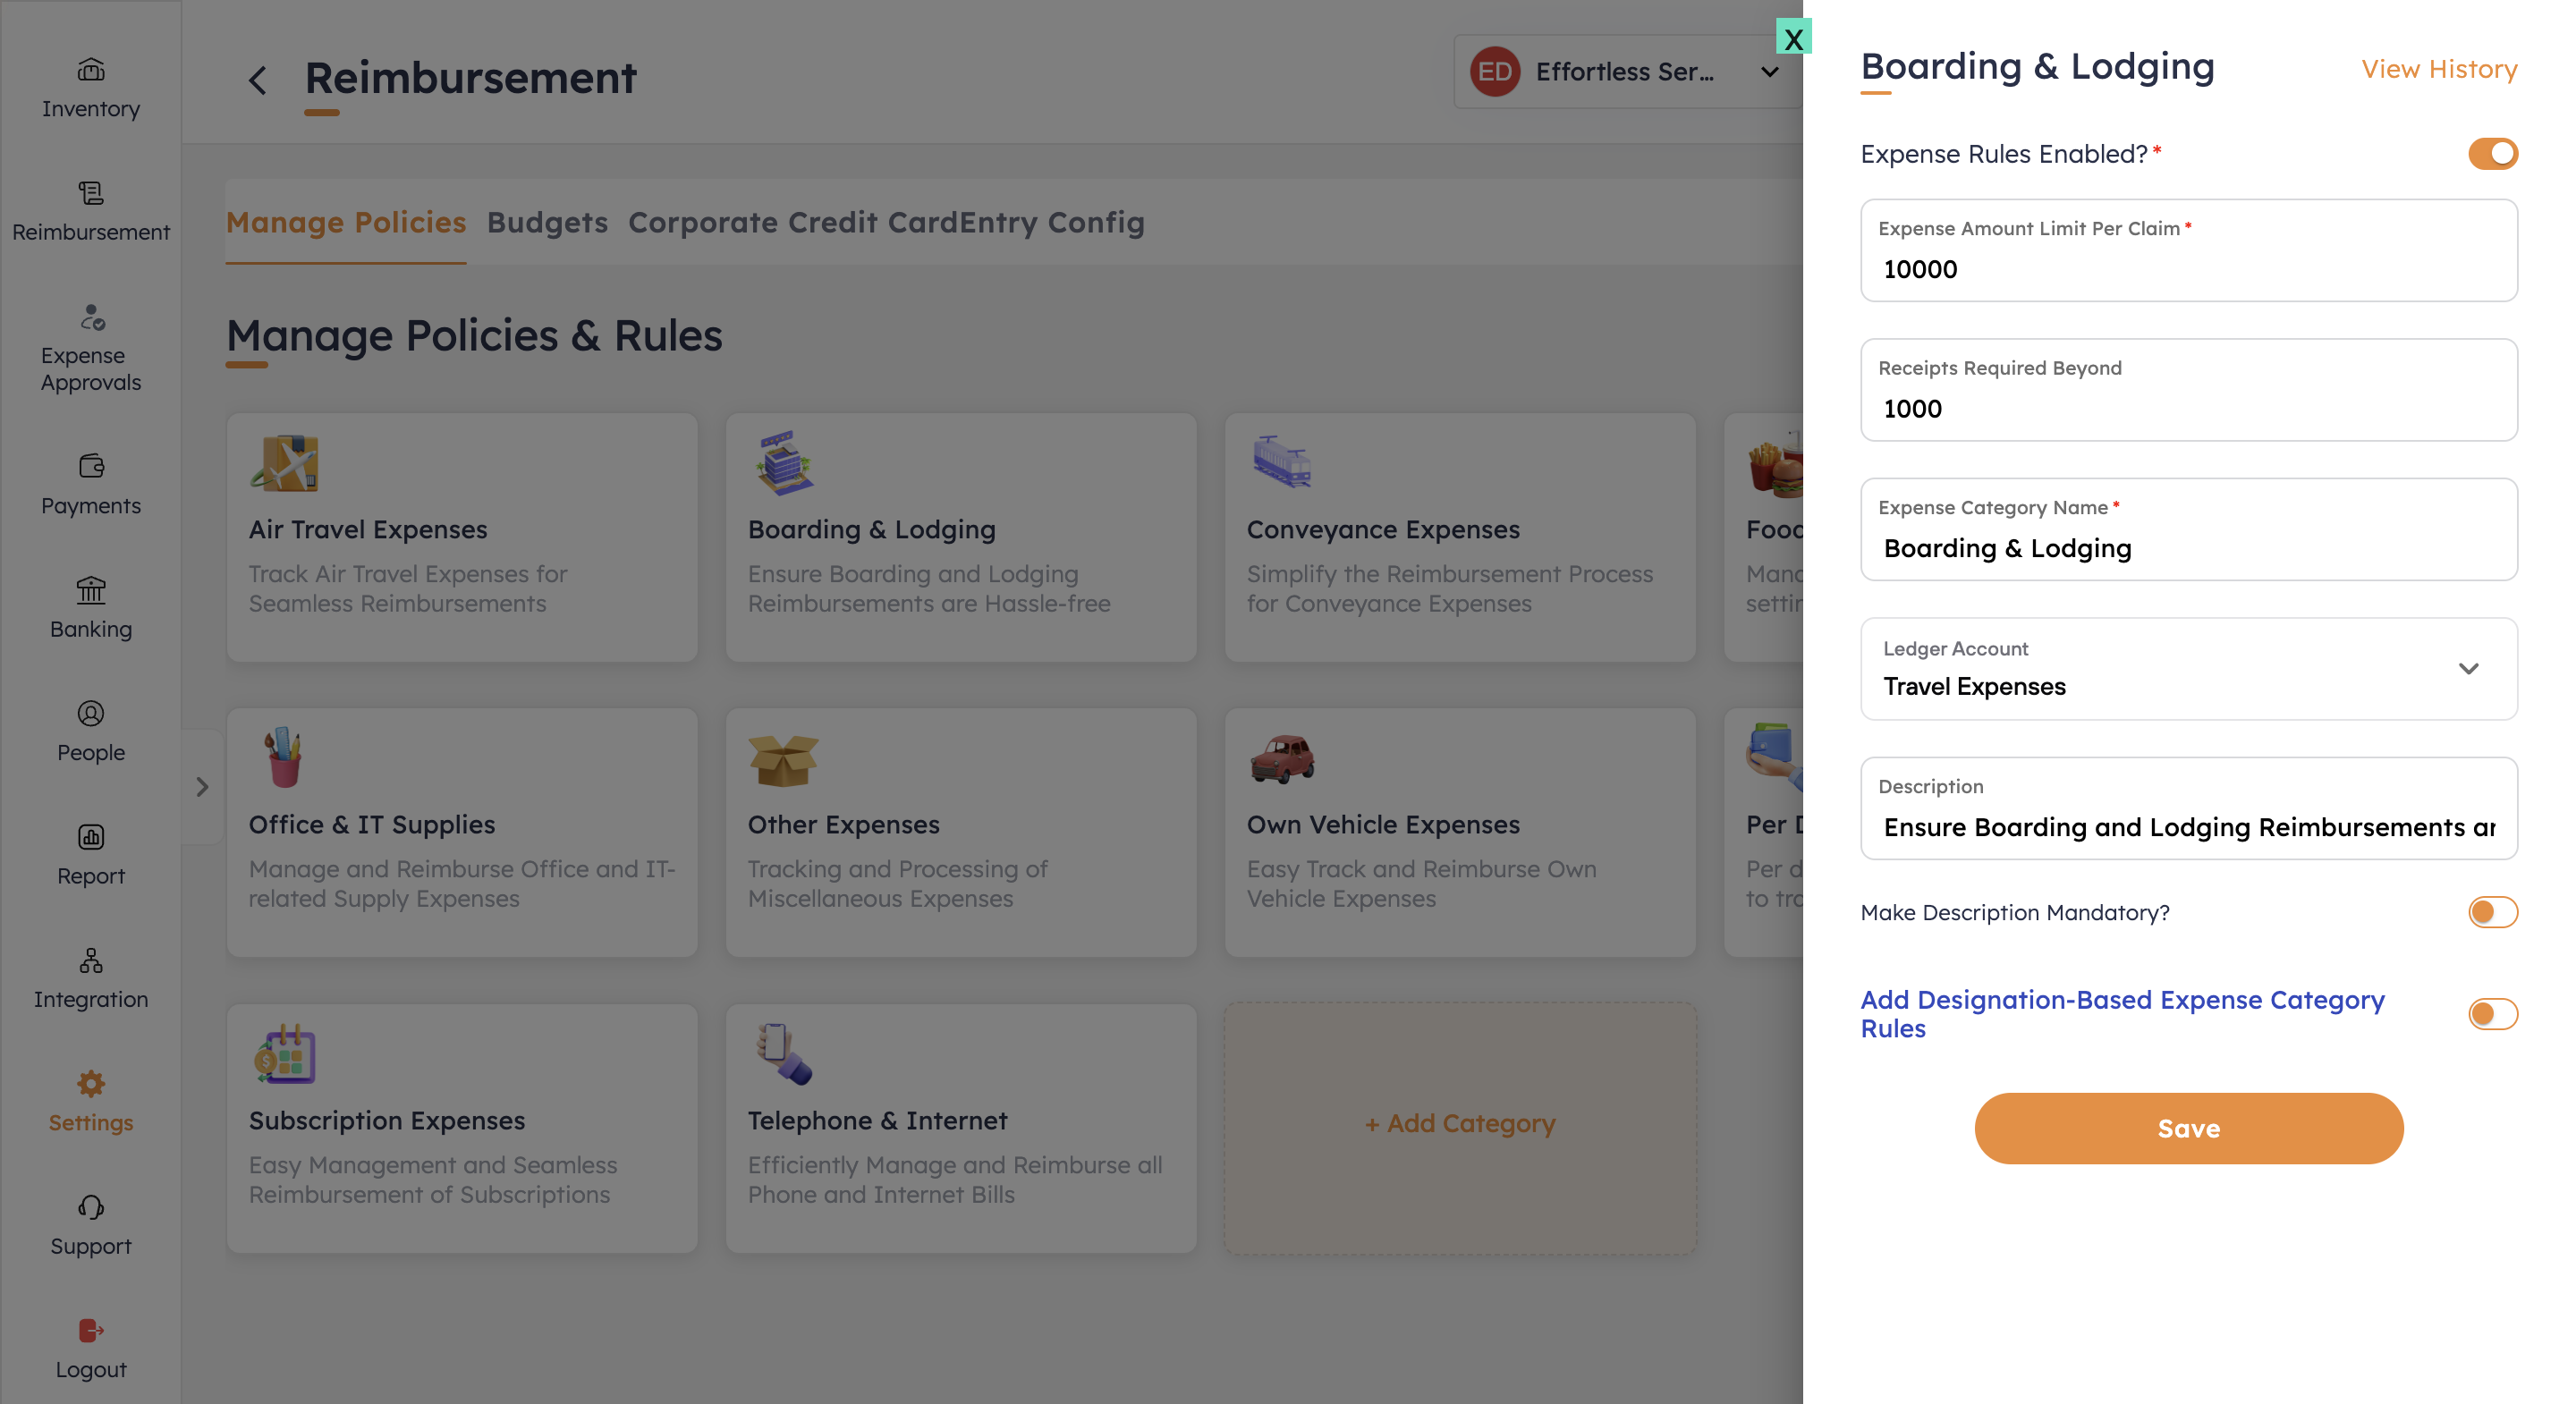Expand the Ledger Account dropdown

[x=2467, y=669]
